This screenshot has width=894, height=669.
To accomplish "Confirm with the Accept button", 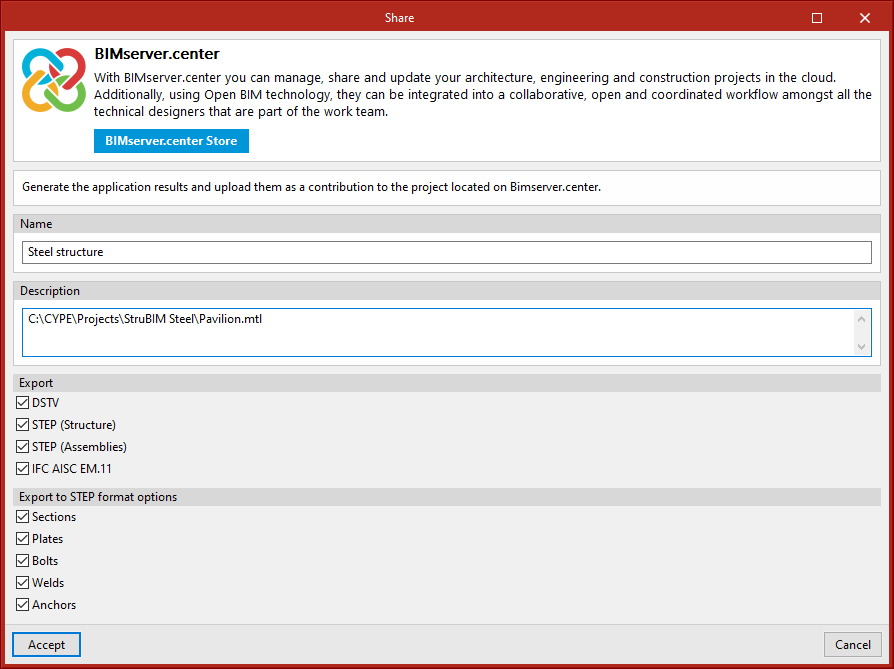I will [46, 644].
